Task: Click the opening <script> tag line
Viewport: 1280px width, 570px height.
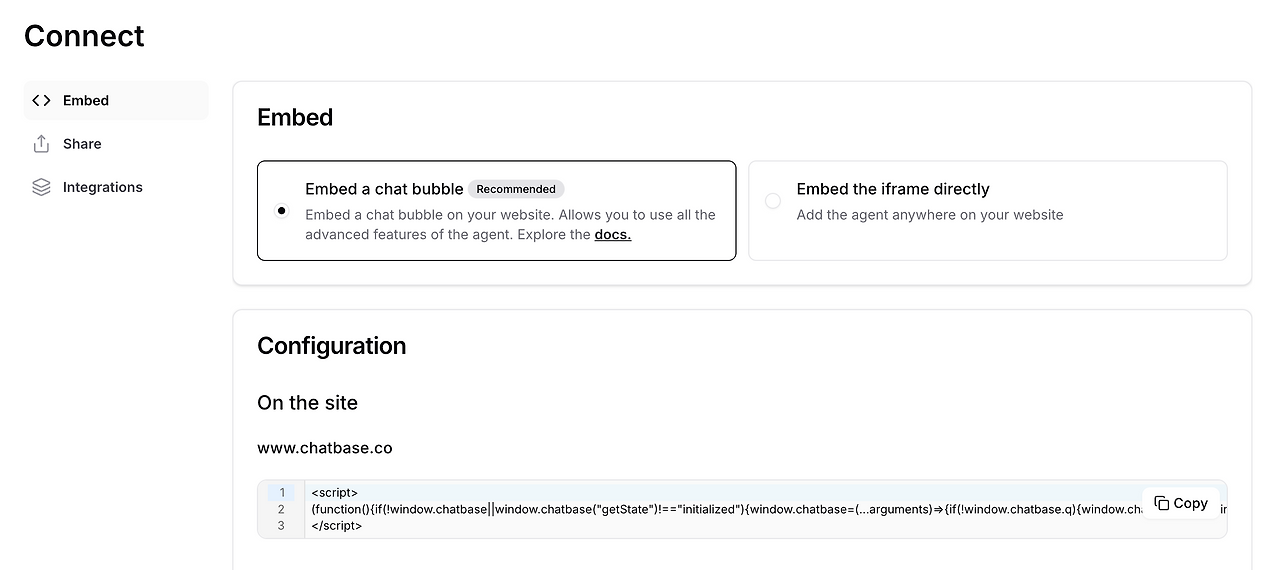Action: click(x=334, y=492)
